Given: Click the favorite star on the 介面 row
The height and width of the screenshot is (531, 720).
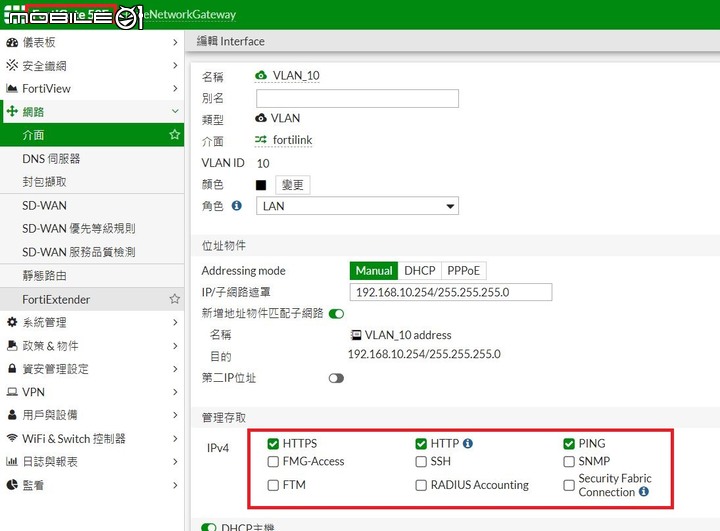Looking at the screenshot, I should 174,135.
